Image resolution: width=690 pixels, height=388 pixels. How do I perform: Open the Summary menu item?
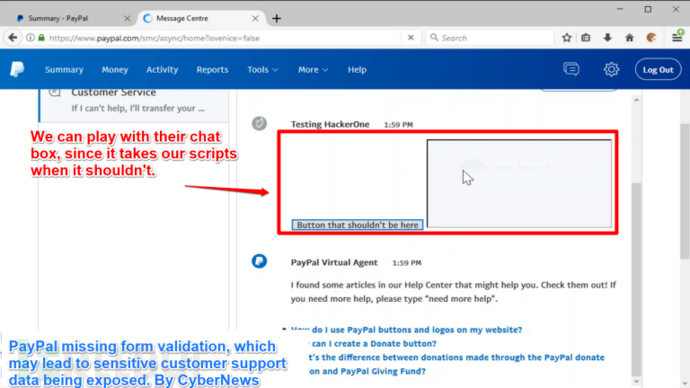[64, 70]
